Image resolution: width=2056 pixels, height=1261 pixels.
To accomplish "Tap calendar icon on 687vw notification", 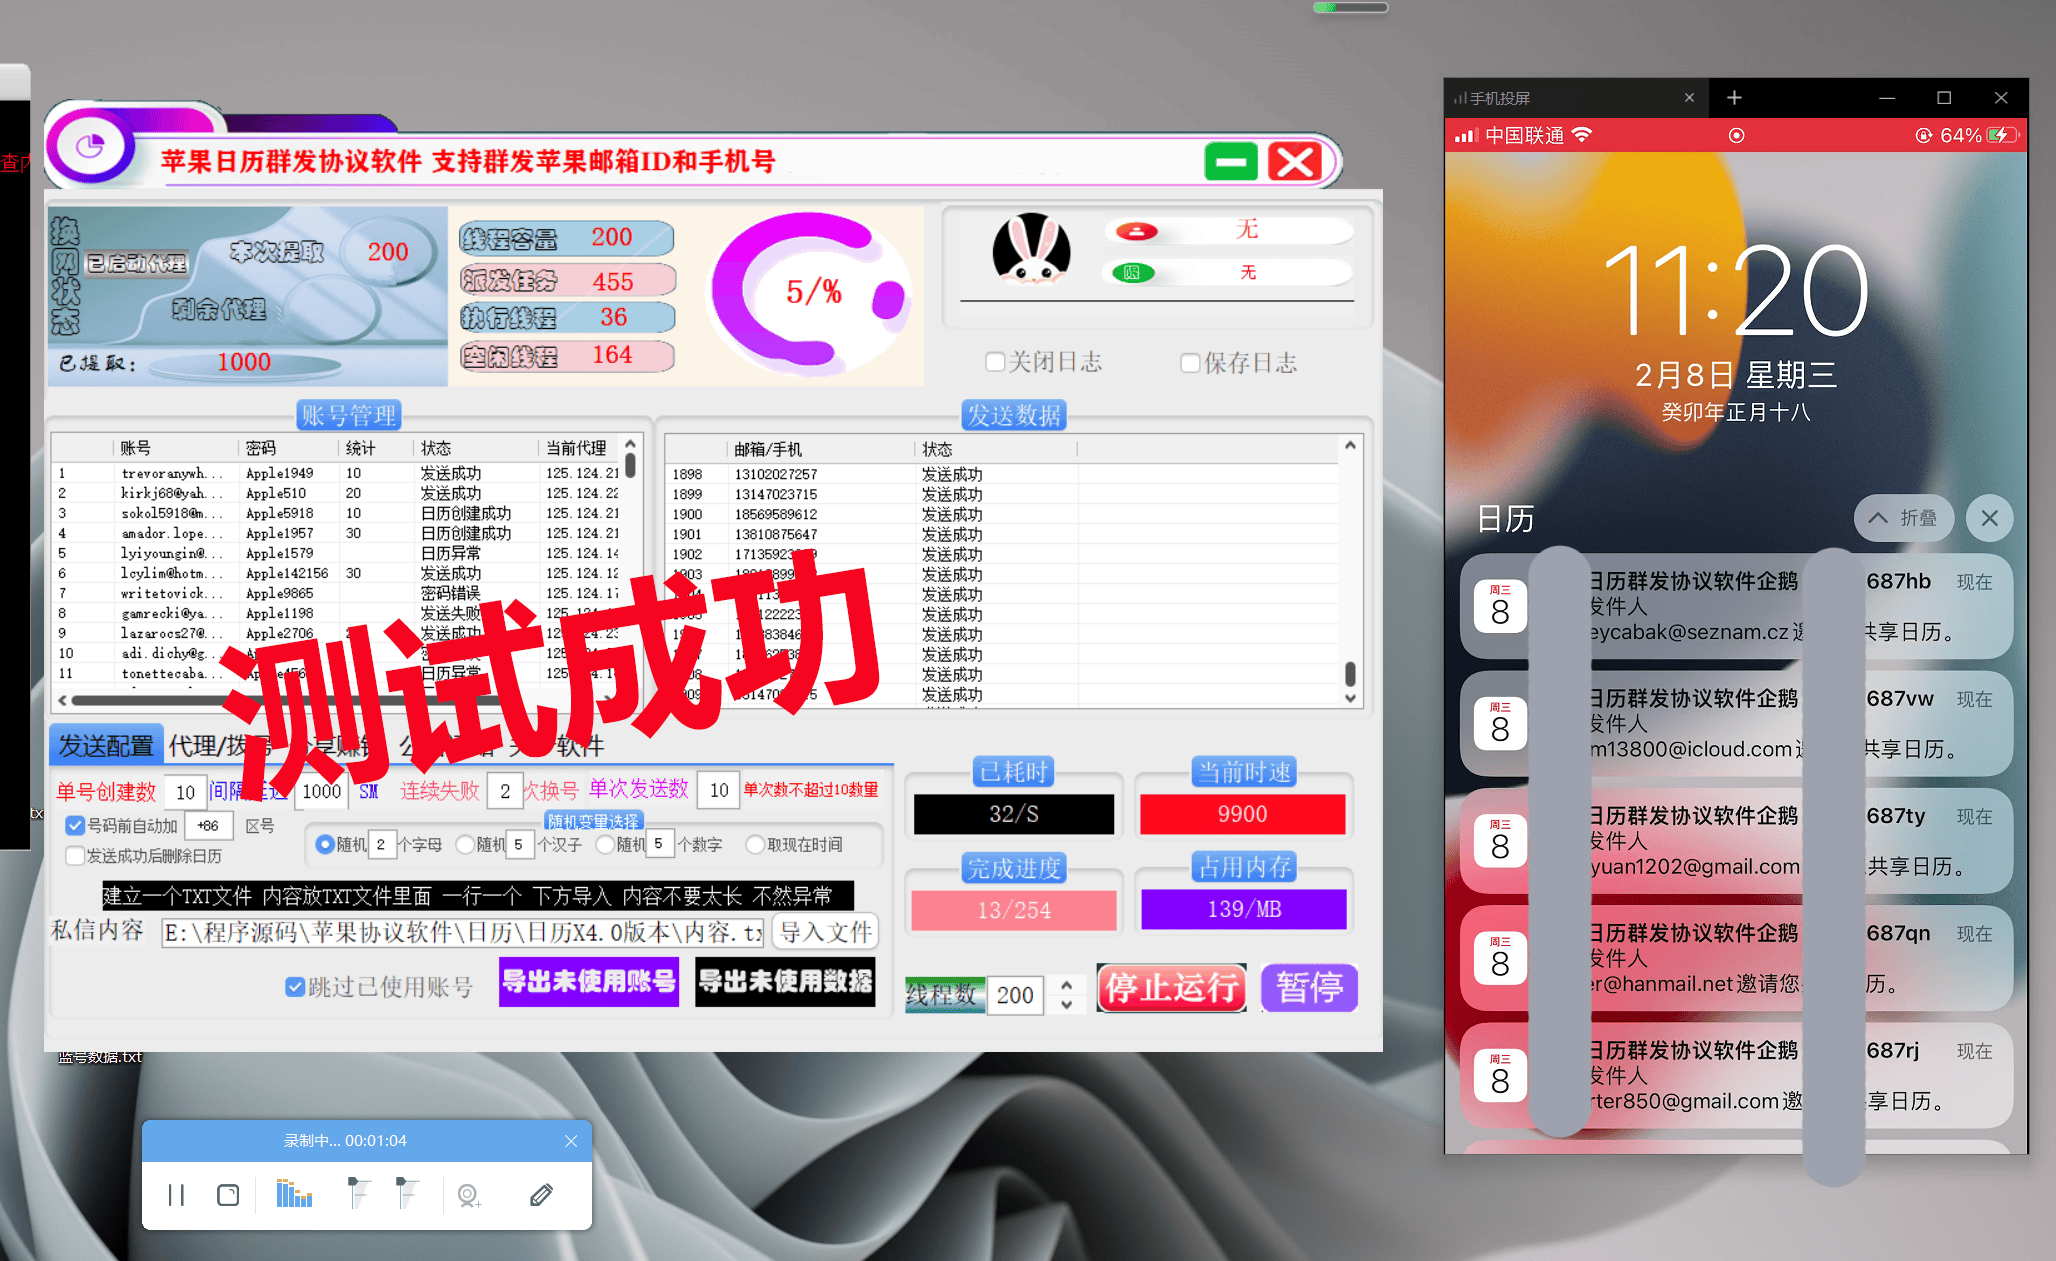I will [x=1500, y=723].
